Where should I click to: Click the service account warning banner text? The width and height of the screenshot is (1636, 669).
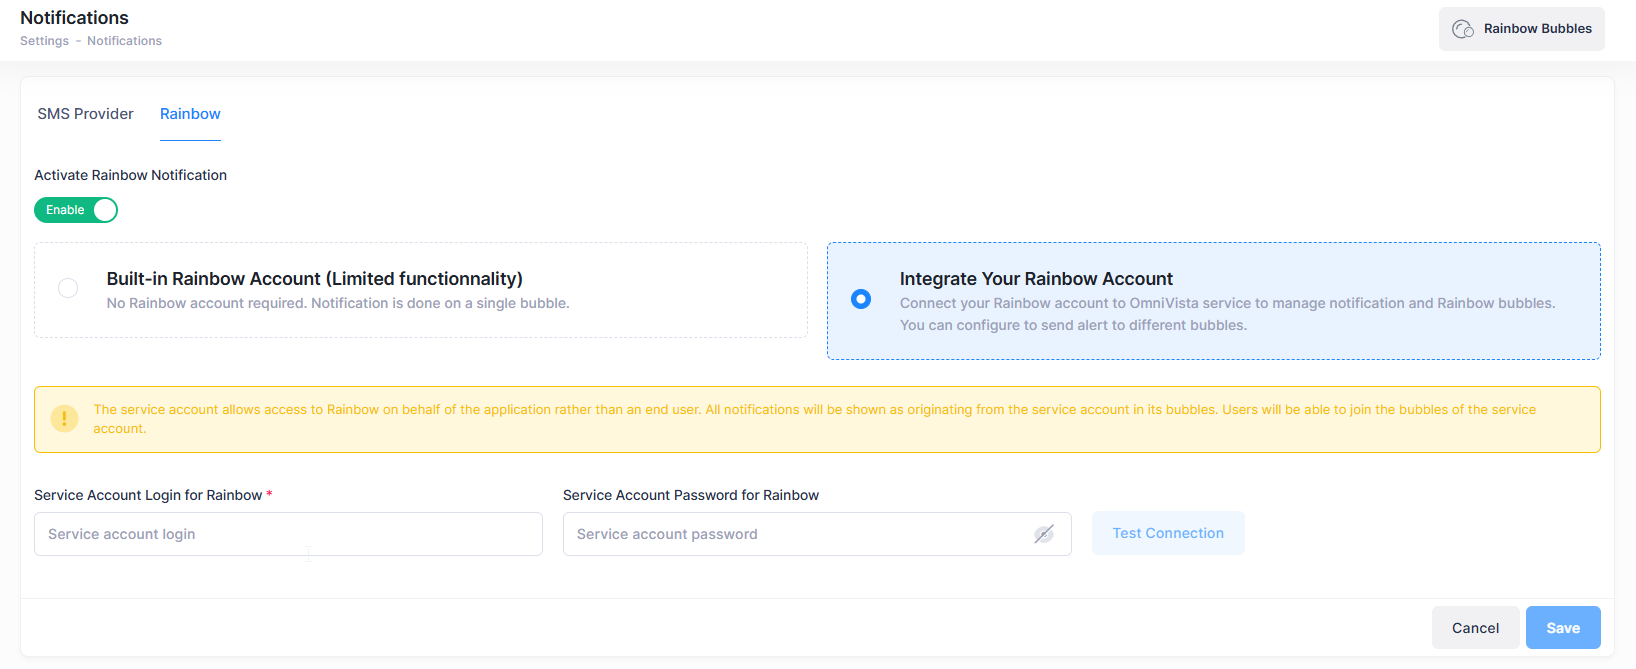point(814,419)
